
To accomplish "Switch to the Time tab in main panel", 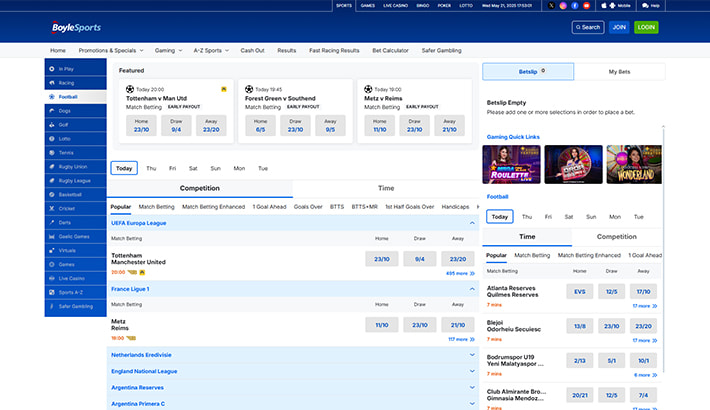I will tap(386, 188).
